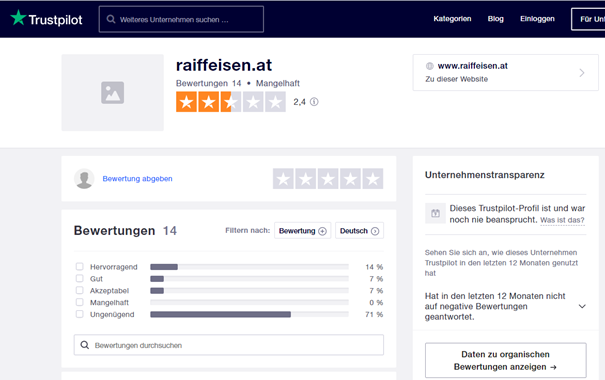This screenshot has height=380, width=605.
Task: Click the Ungenügend 71 % rating bar
Action: [249, 314]
